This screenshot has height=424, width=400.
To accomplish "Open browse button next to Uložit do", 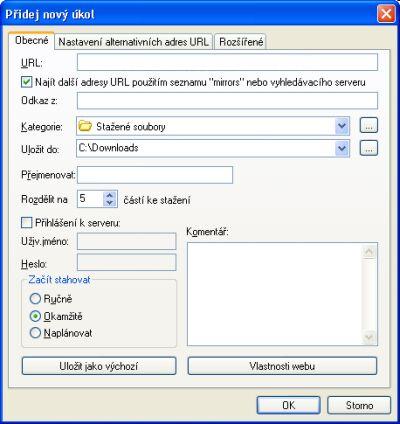I will 369,148.
